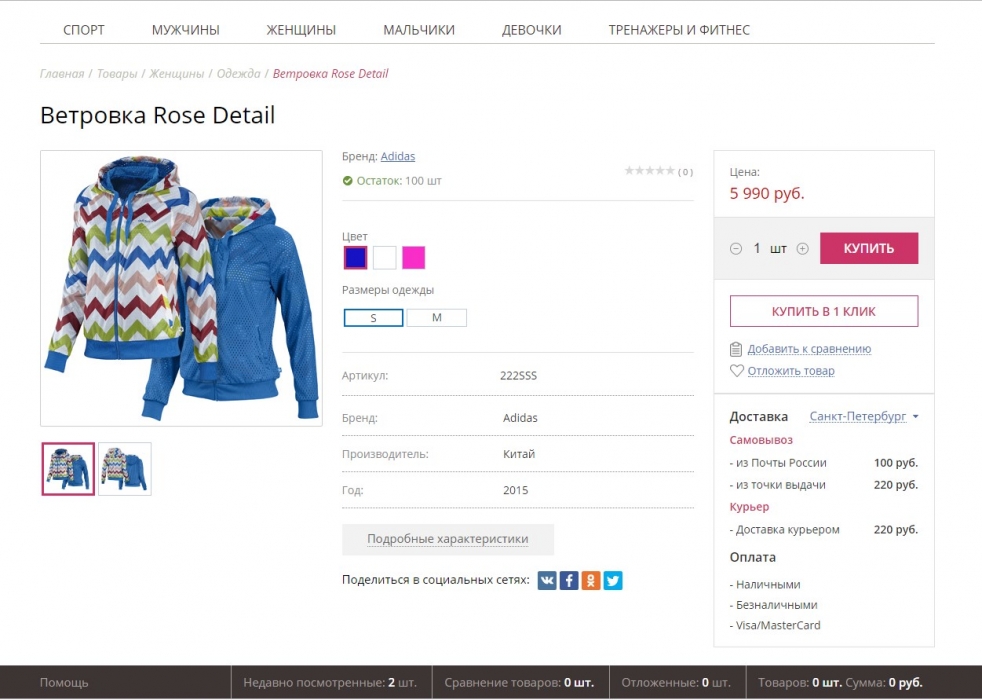Share via the Twitter icon
The height and width of the screenshot is (700, 982).
613,580
